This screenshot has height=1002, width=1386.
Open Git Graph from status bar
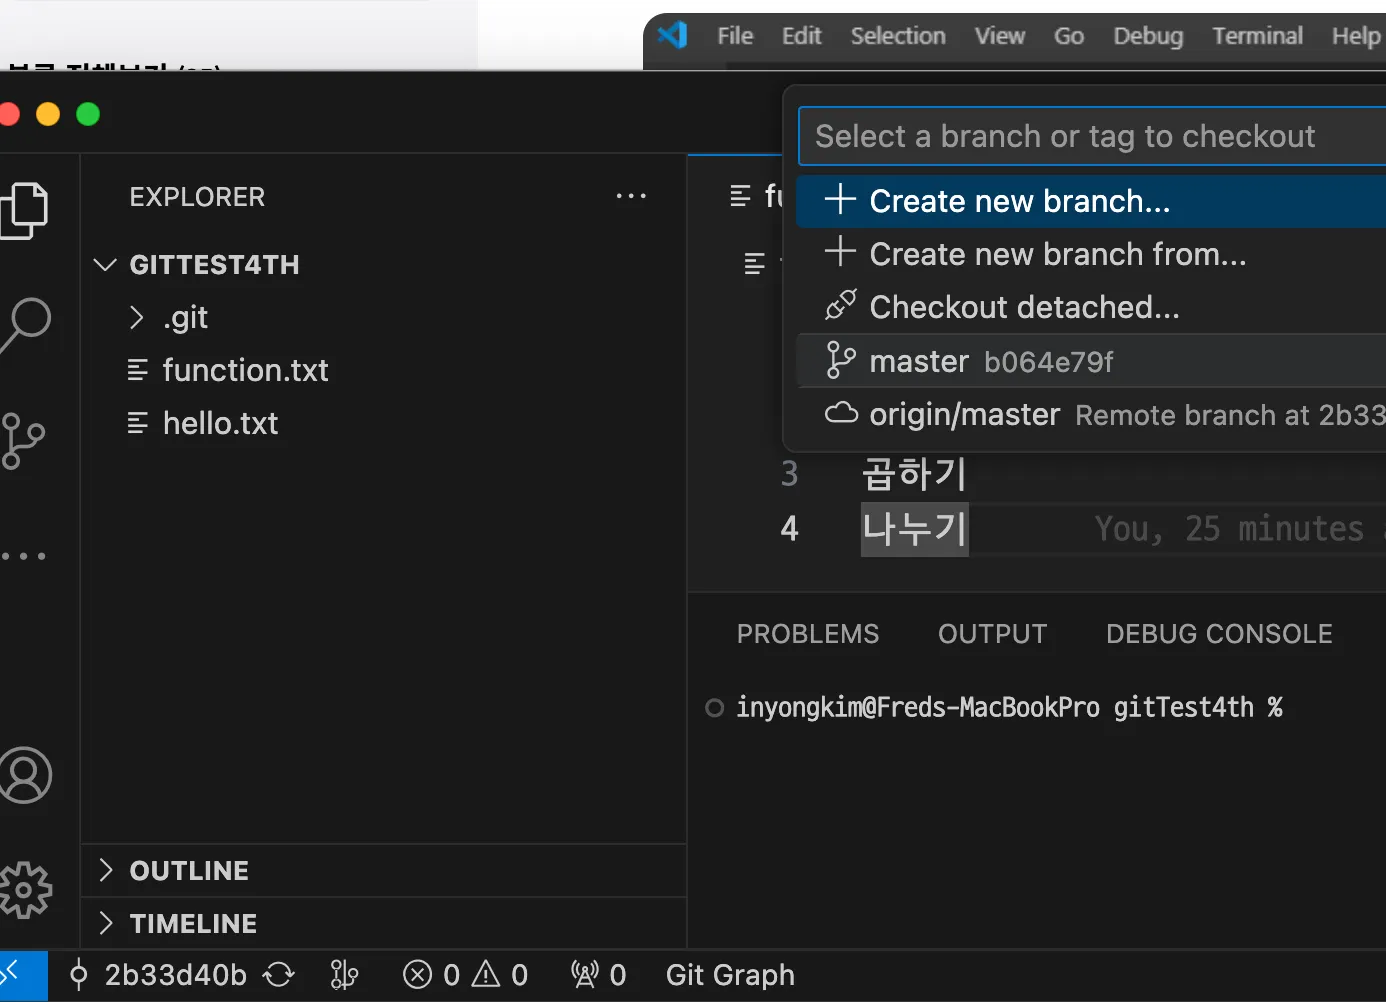[730, 975]
